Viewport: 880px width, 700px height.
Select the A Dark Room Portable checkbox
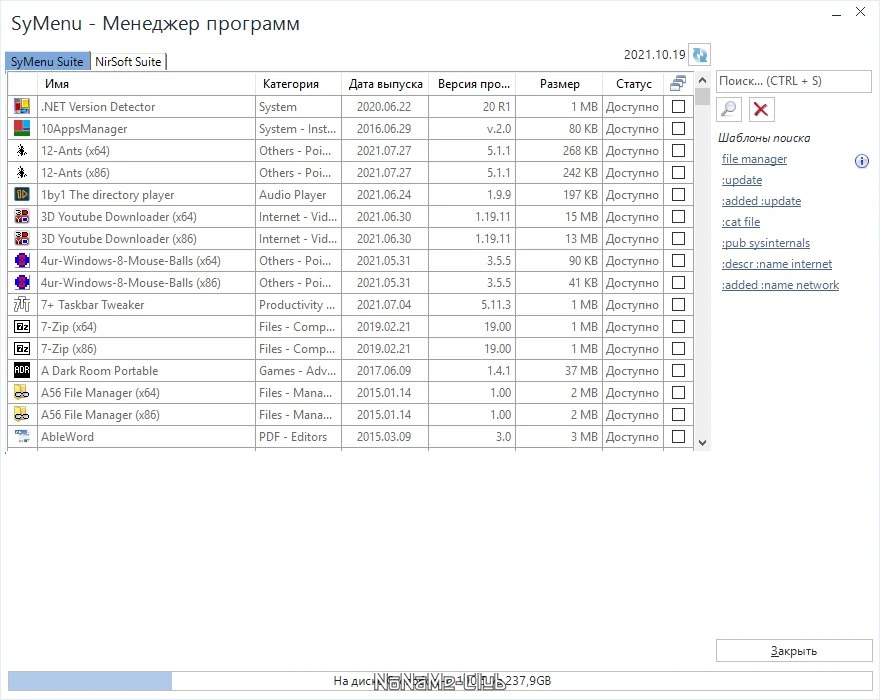678,370
